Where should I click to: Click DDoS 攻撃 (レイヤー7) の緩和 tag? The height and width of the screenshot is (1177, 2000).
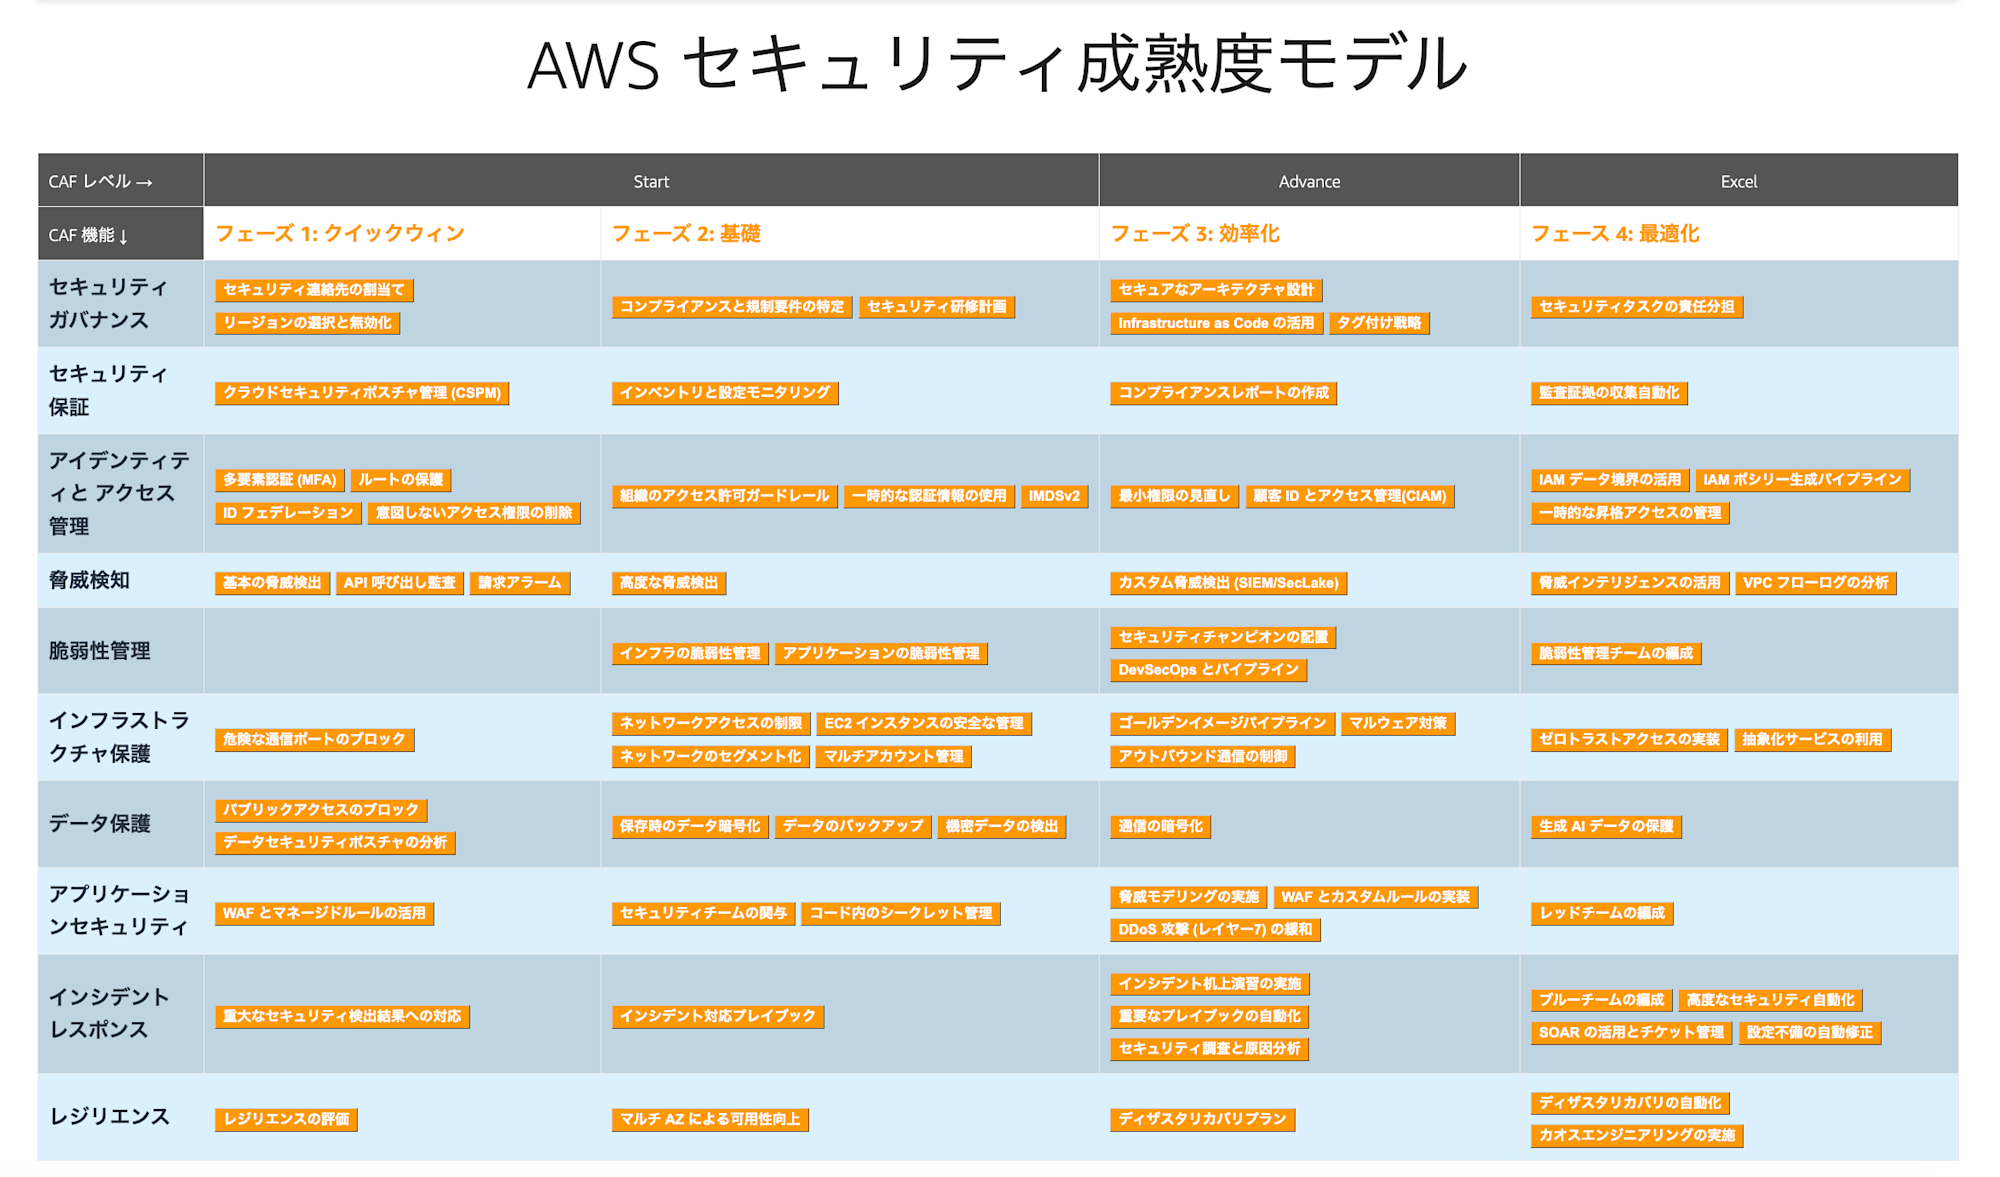1215,930
